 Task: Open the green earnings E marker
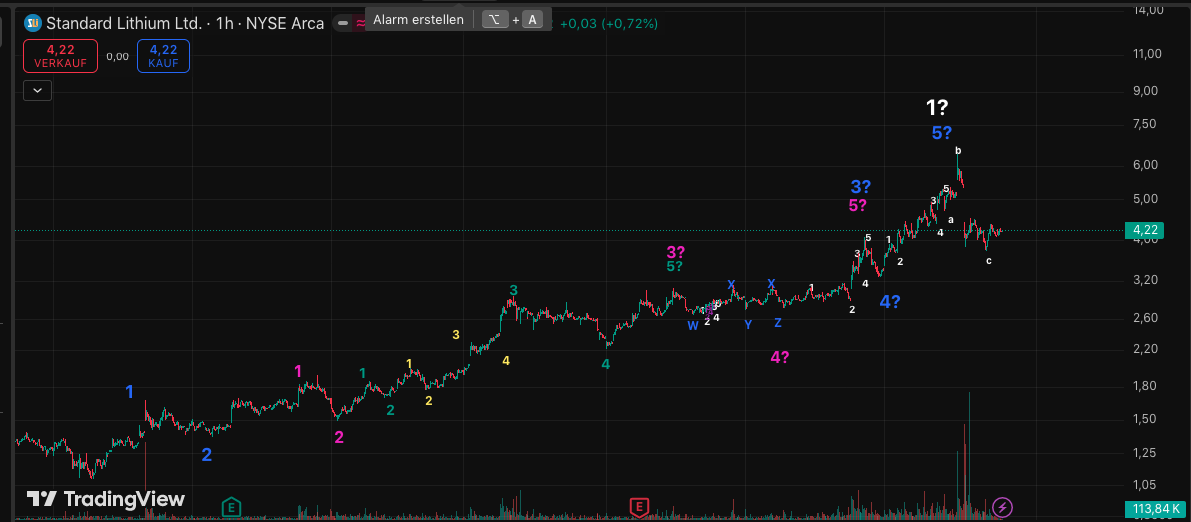click(231, 507)
